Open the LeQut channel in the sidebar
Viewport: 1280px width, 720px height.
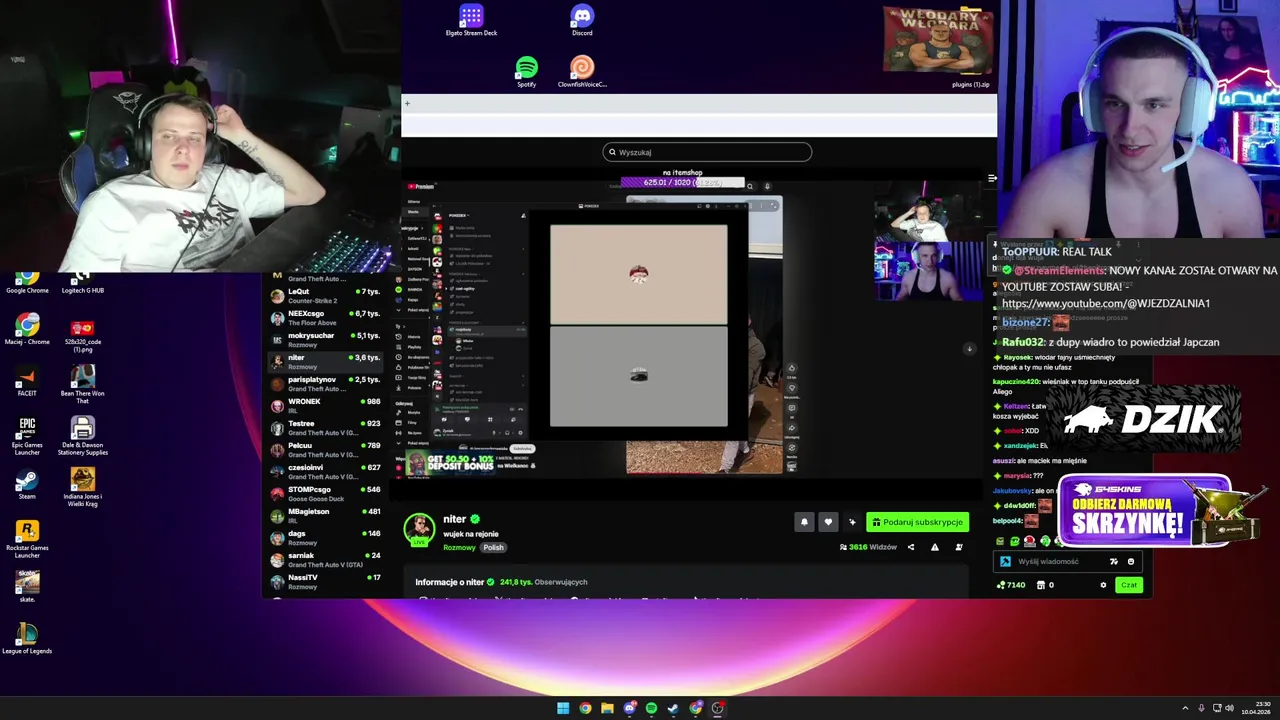326,295
